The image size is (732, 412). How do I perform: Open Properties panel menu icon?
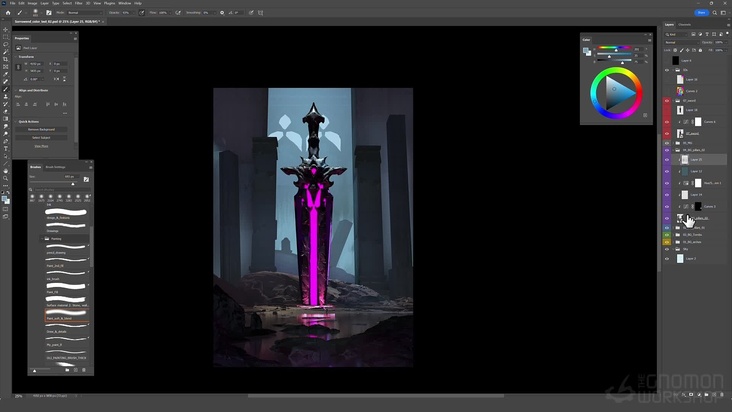tap(75, 38)
